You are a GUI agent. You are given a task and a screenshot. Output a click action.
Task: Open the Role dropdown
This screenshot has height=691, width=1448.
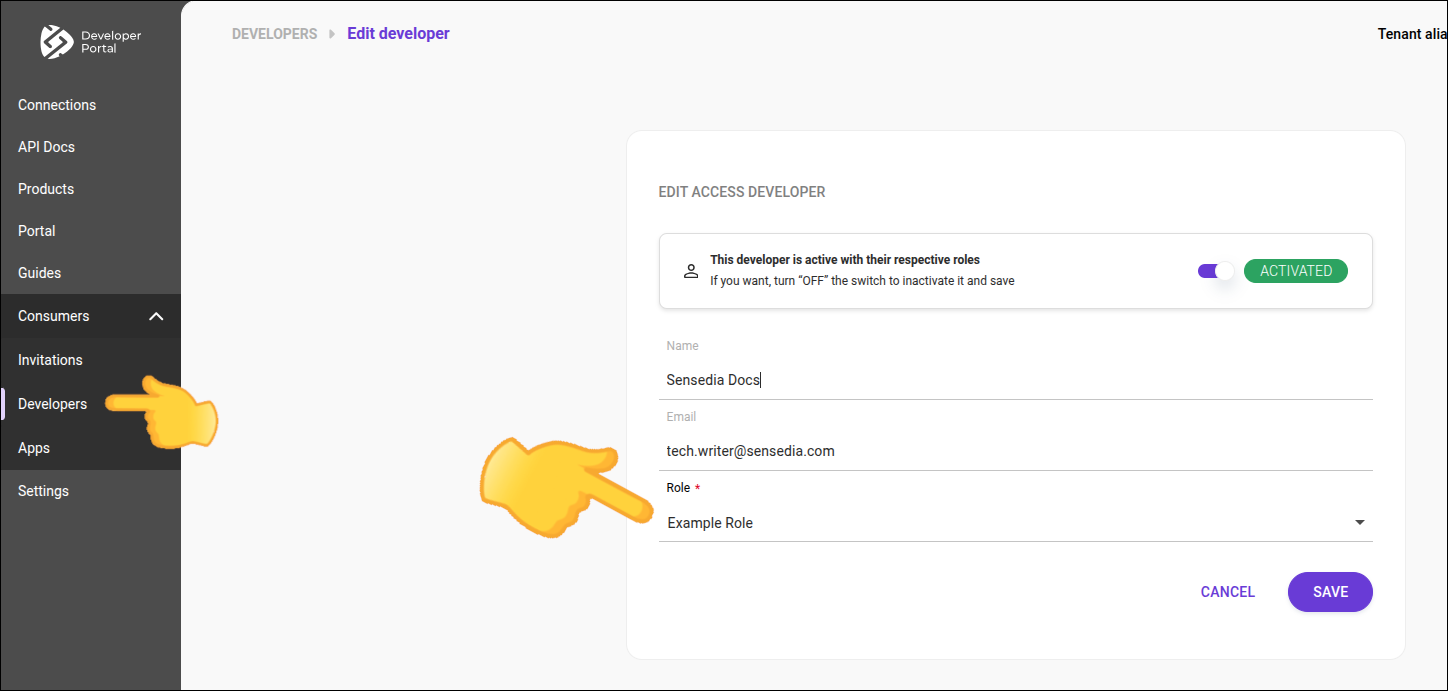pos(1015,522)
